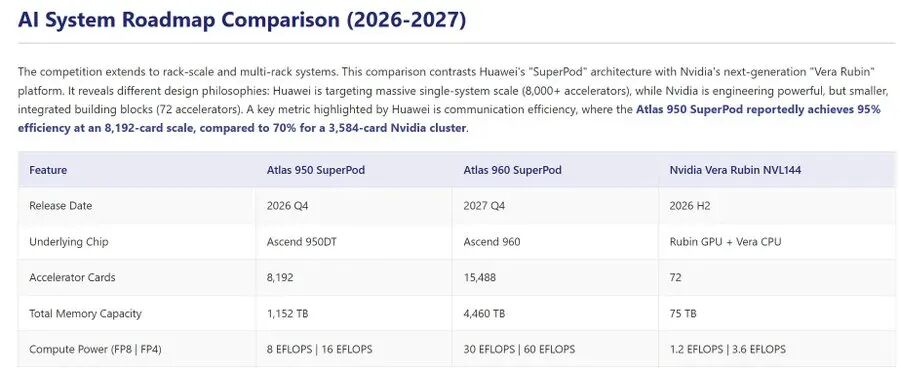Click the 1,152 TB memory cell
This screenshot has height=375, width=900.
(288, 314)
